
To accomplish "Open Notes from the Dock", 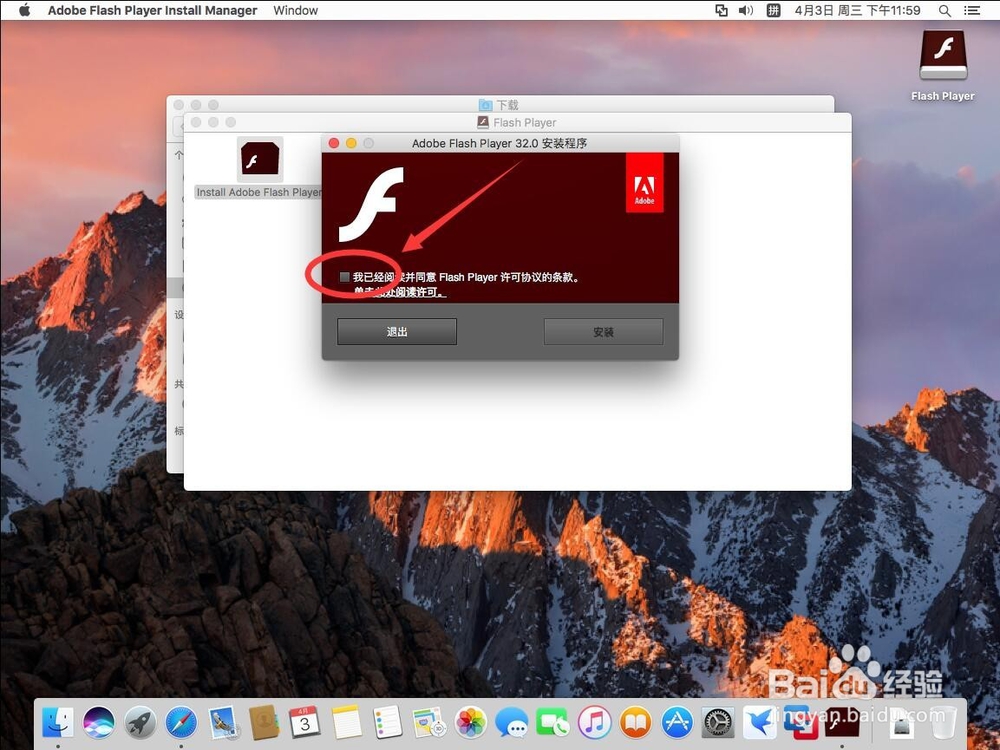I will [x=346, y=723].
